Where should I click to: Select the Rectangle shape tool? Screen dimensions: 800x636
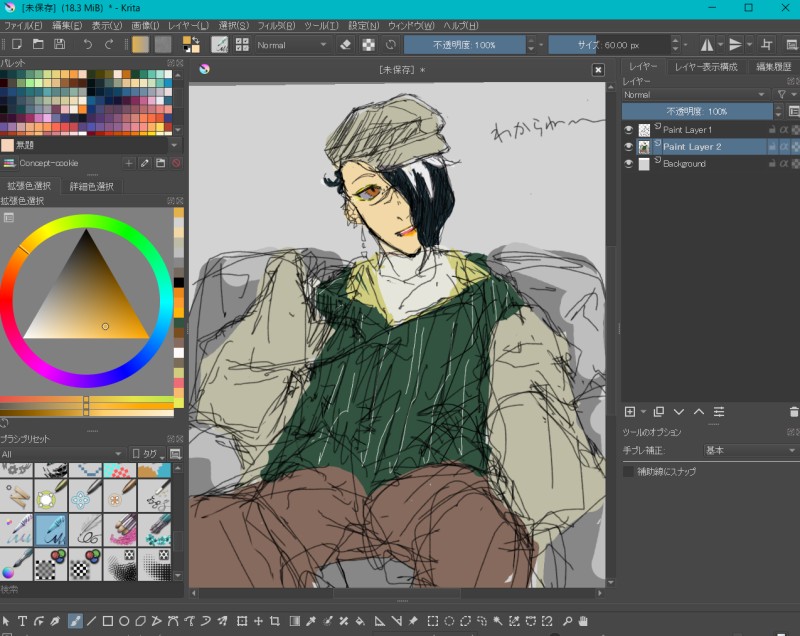[x=108, y=621]
